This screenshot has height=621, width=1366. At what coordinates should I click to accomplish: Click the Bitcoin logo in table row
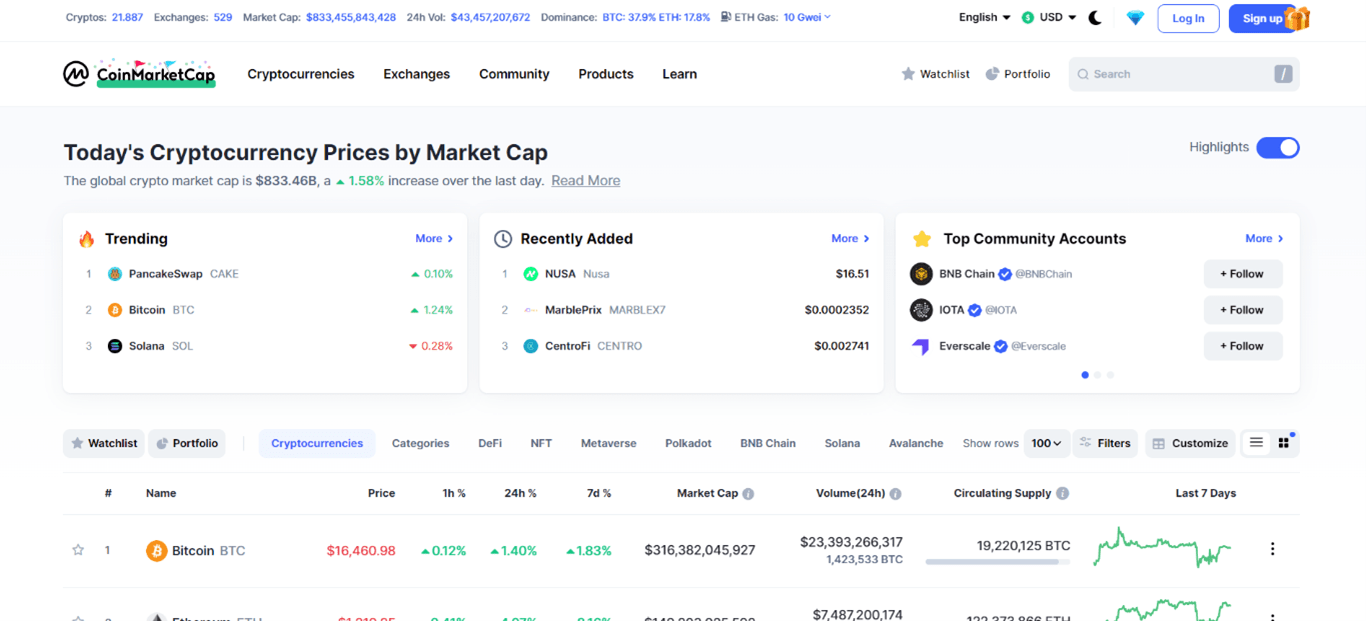click(x=156, y=551)
